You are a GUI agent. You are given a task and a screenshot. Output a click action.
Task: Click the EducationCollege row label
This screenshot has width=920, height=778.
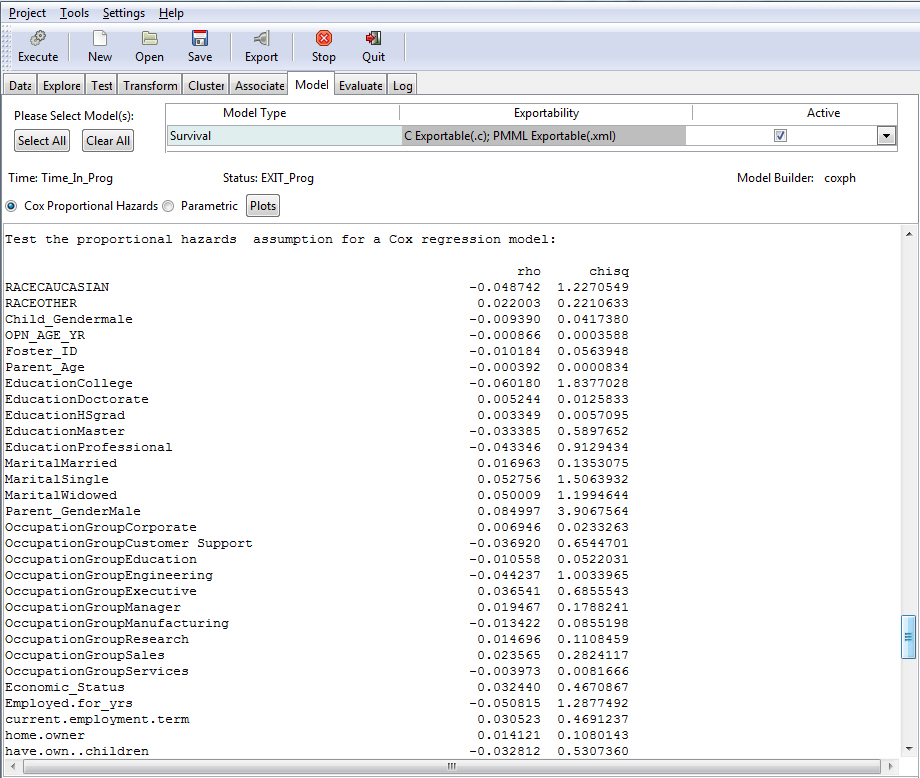[69, 384]
